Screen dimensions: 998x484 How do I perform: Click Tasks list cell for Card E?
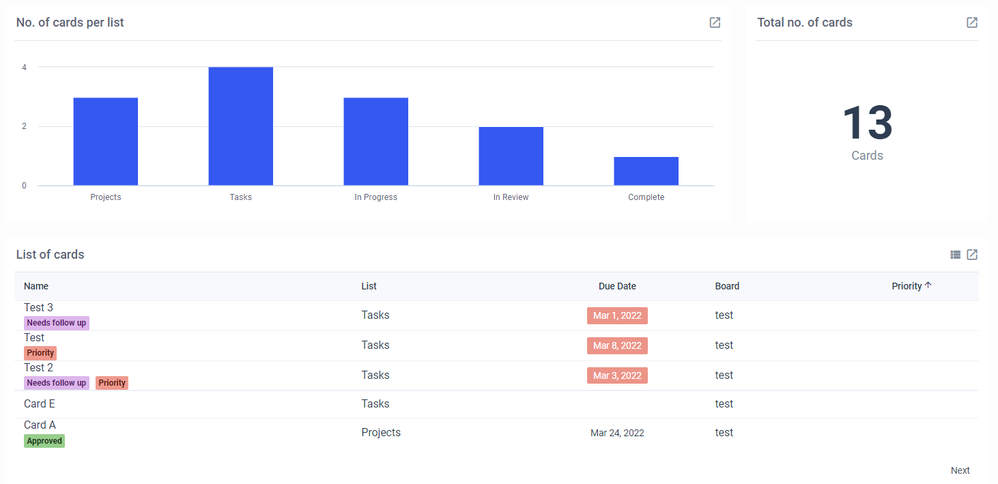coord(375,404)
